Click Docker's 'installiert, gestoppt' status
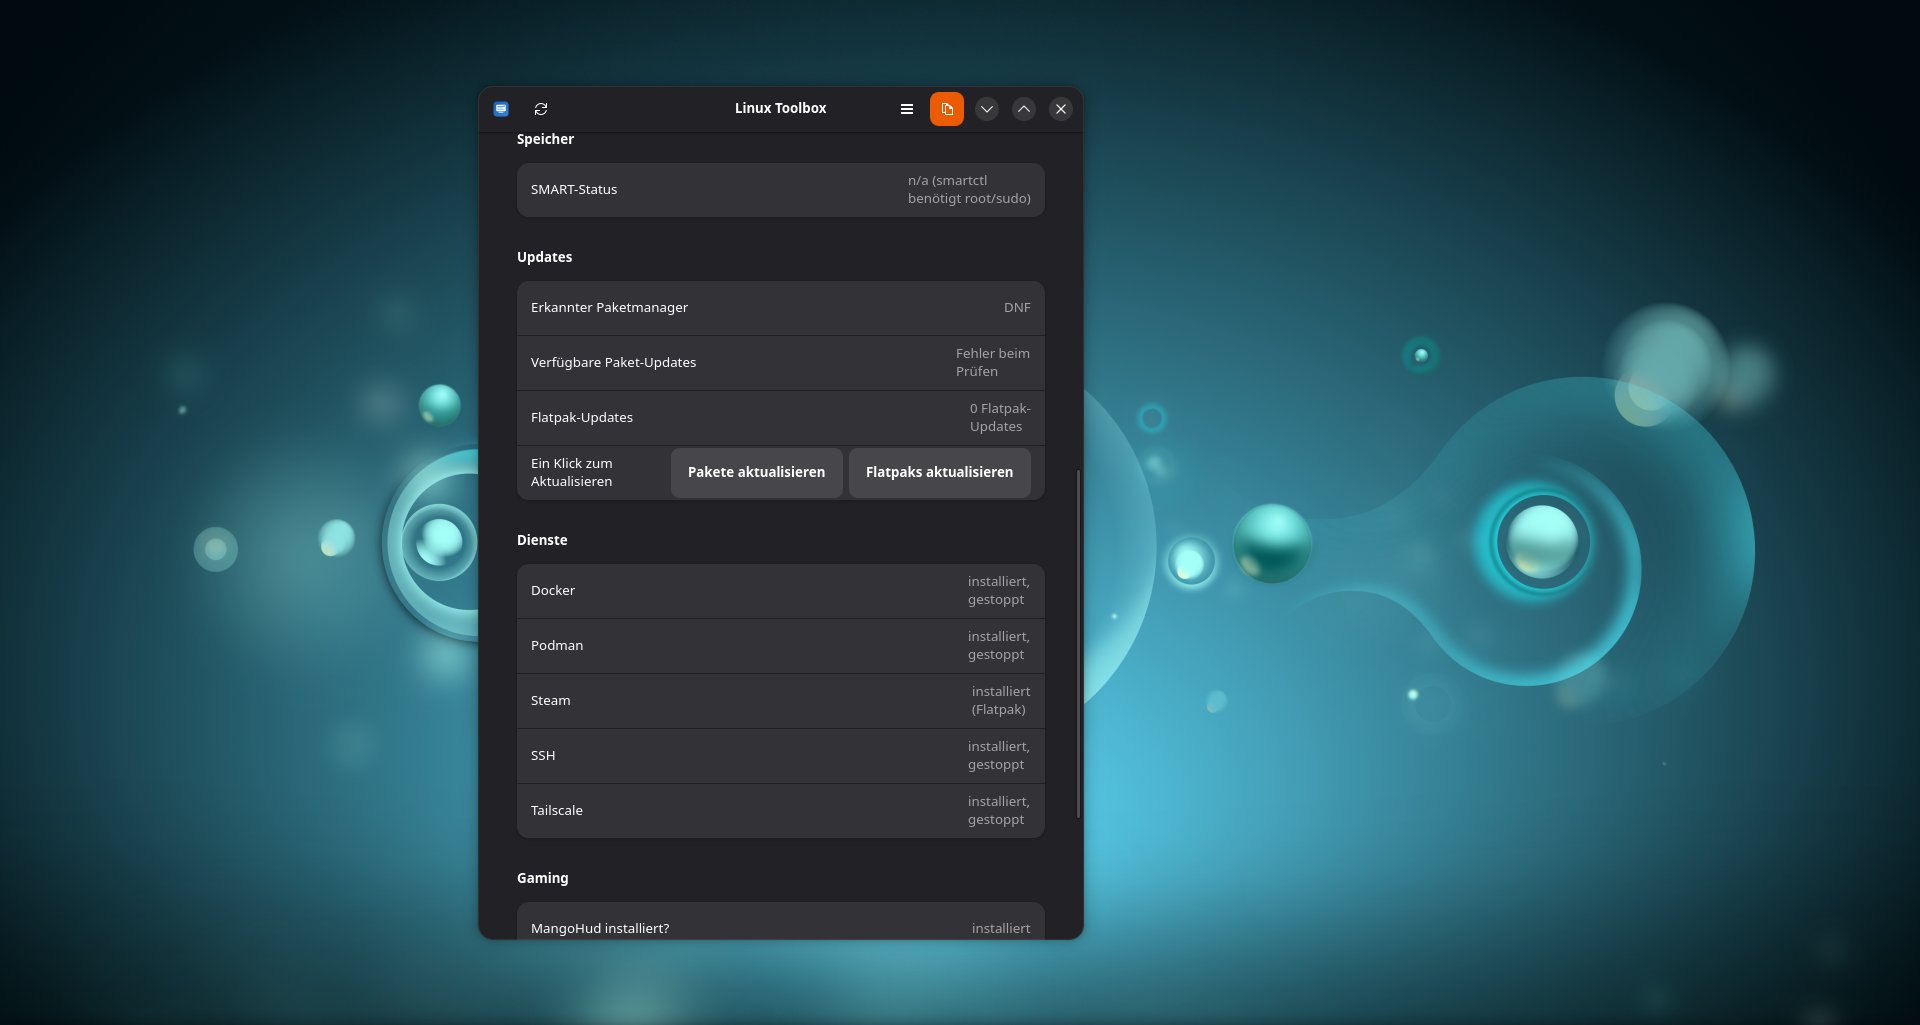The image size is (1920, 1025). (998, 591)
